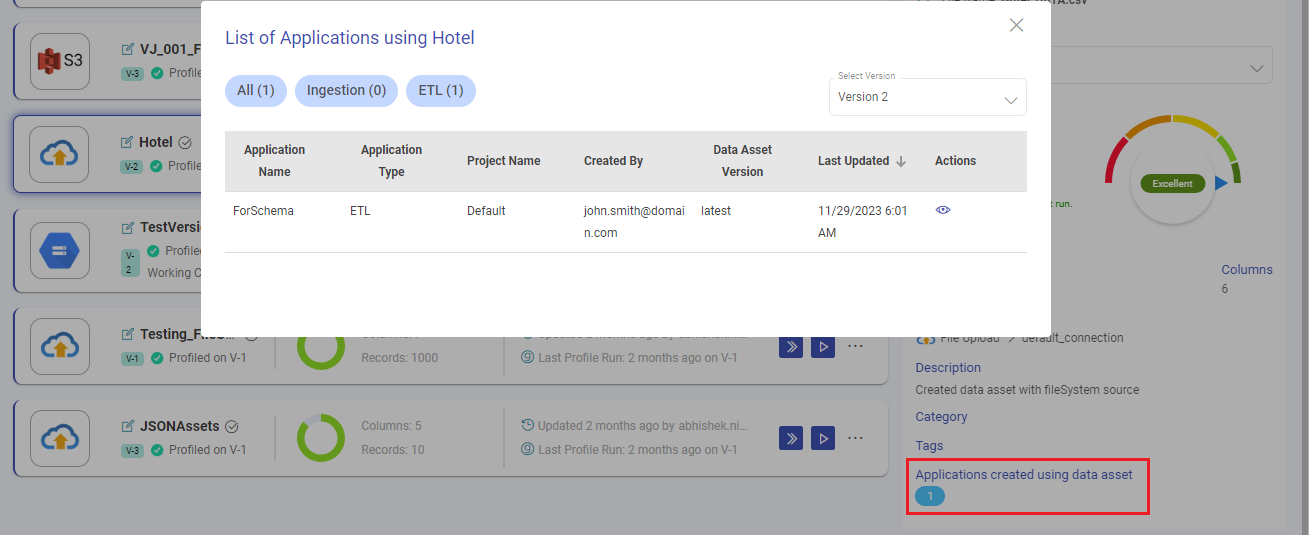
Task: Click the Hotel cloud upload icon
Action: click(x=60, y=154)
